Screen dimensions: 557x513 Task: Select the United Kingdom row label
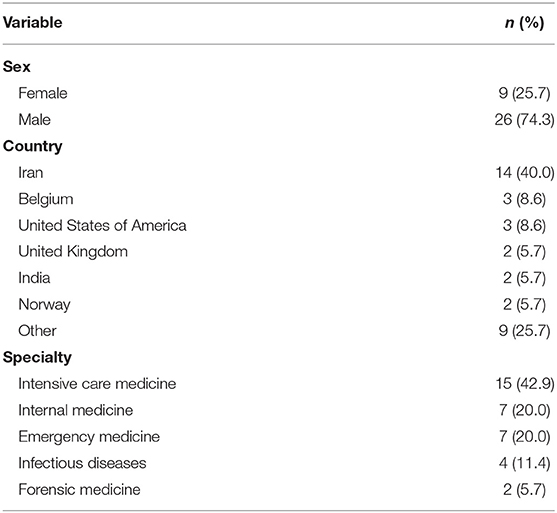pos(73,252)
